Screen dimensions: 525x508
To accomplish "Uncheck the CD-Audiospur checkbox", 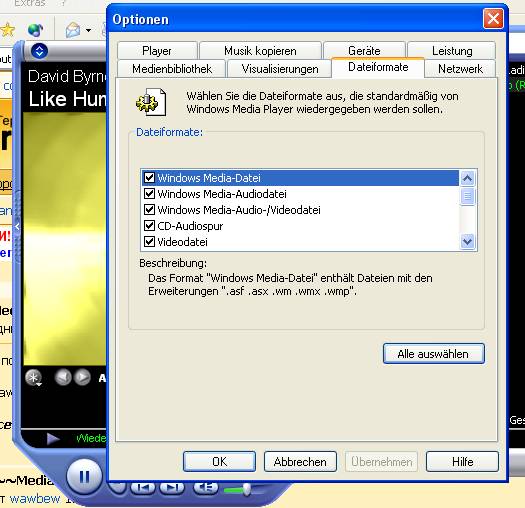I will coord(149,226).
